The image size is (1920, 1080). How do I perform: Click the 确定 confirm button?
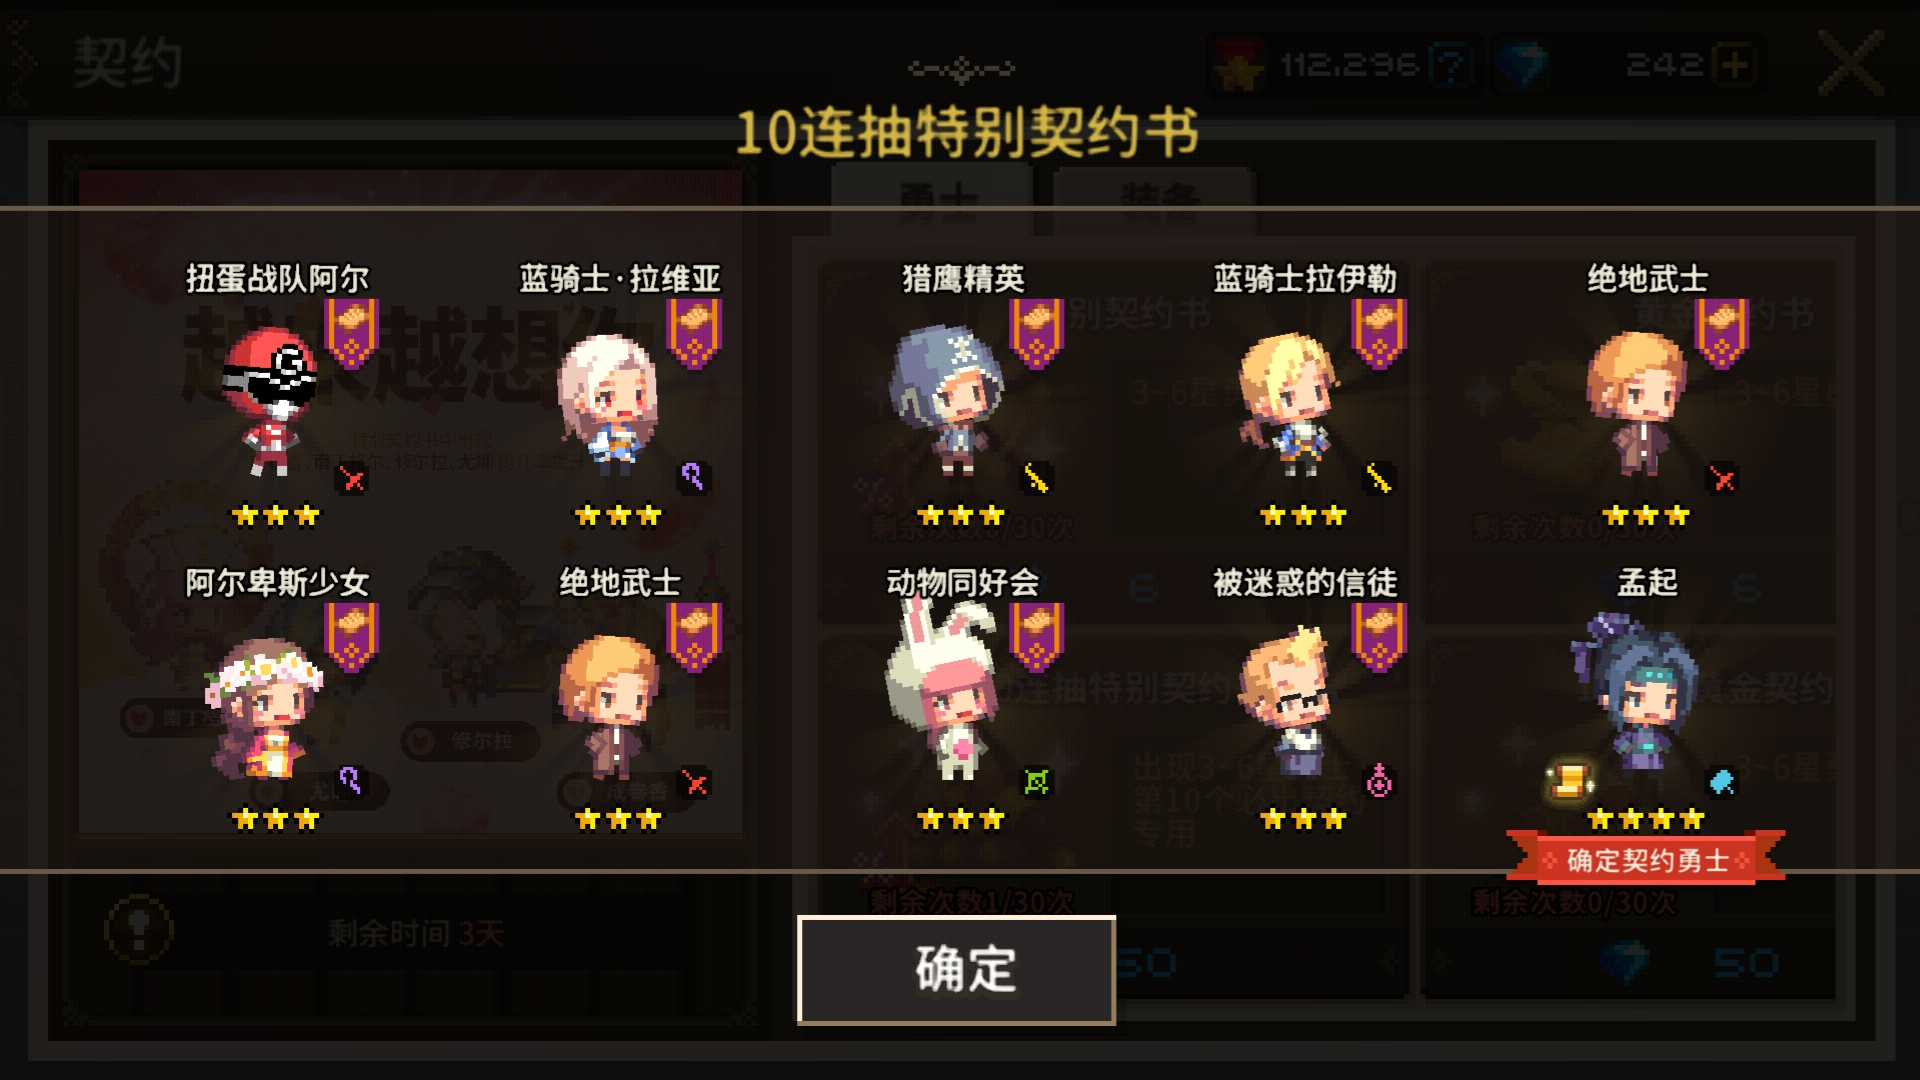tap(956, 969)
